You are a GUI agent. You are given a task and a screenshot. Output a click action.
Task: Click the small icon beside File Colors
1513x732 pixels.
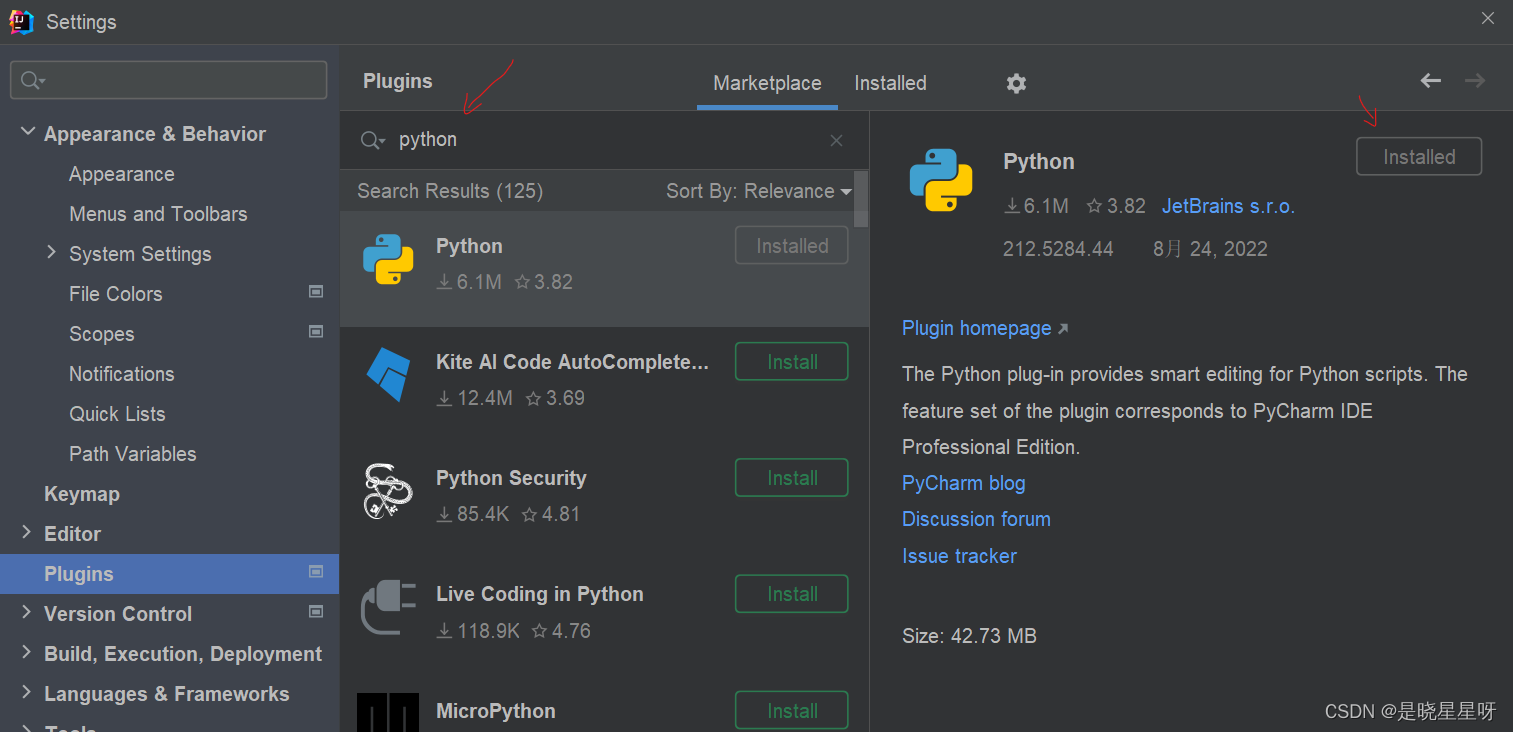[x=315, y=291]
